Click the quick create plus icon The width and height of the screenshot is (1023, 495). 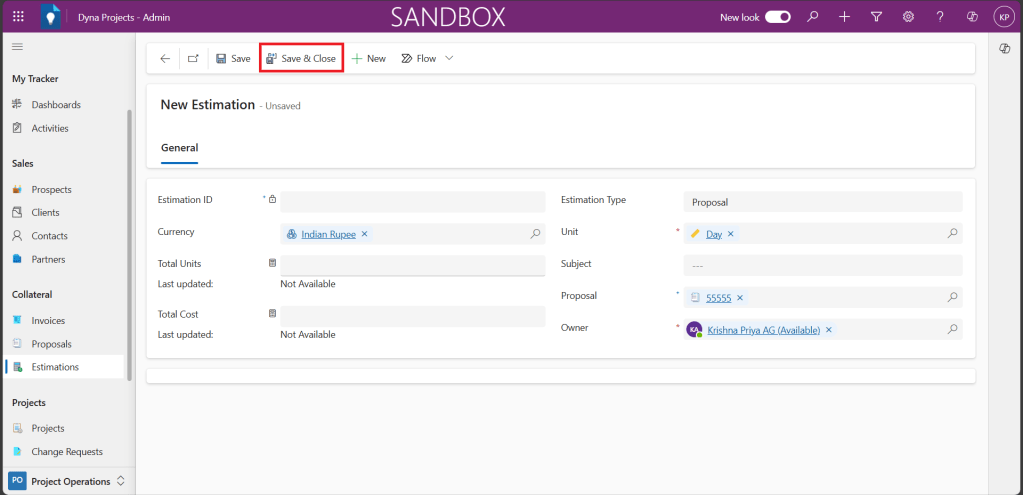tap(845, 17)
